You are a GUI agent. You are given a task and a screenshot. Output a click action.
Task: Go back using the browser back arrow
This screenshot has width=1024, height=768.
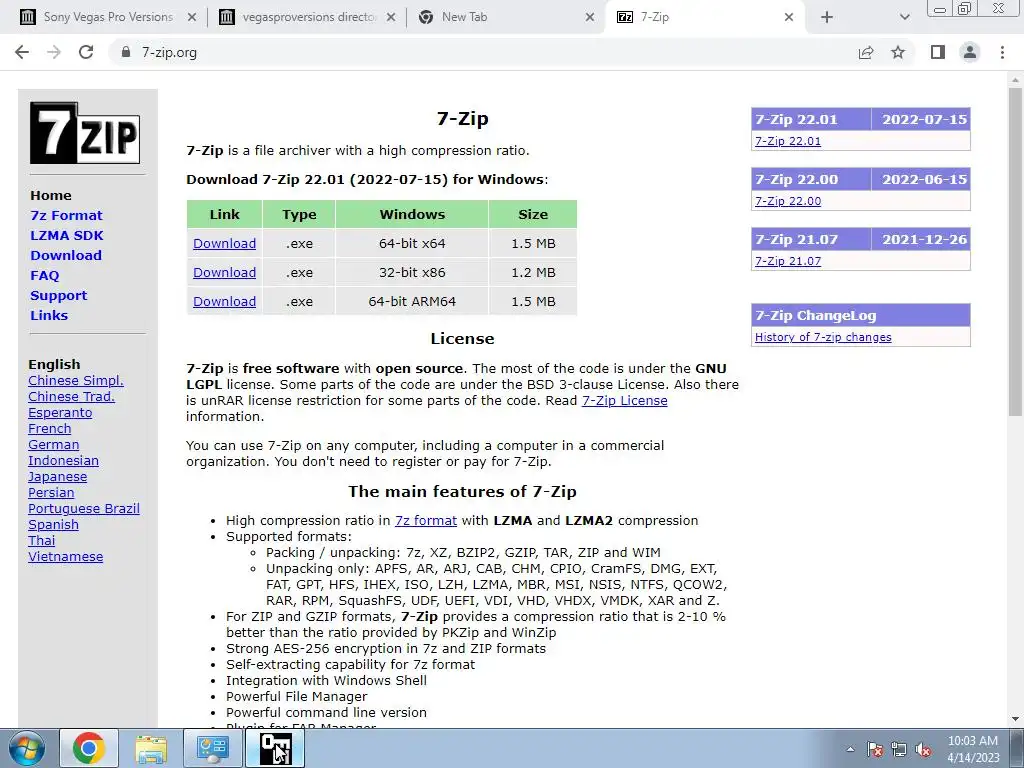point(22,52)
